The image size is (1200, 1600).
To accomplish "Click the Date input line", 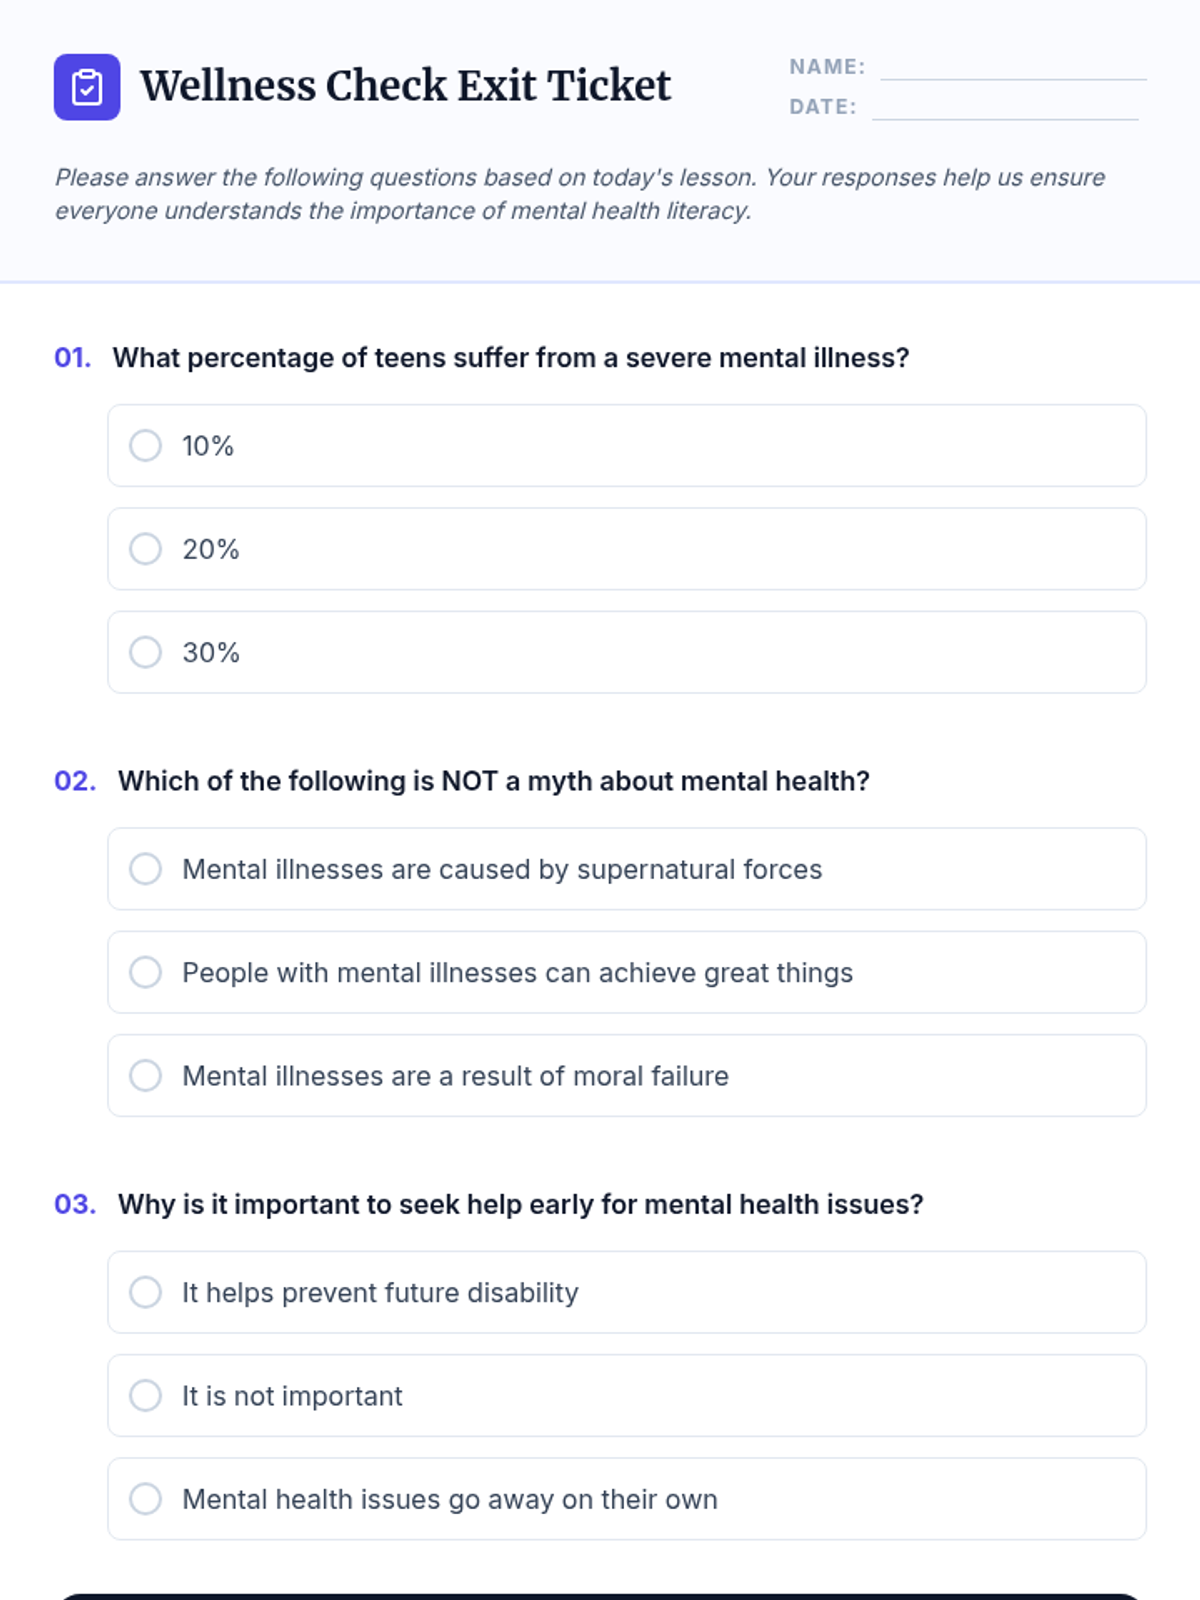I will [1004, 108].
